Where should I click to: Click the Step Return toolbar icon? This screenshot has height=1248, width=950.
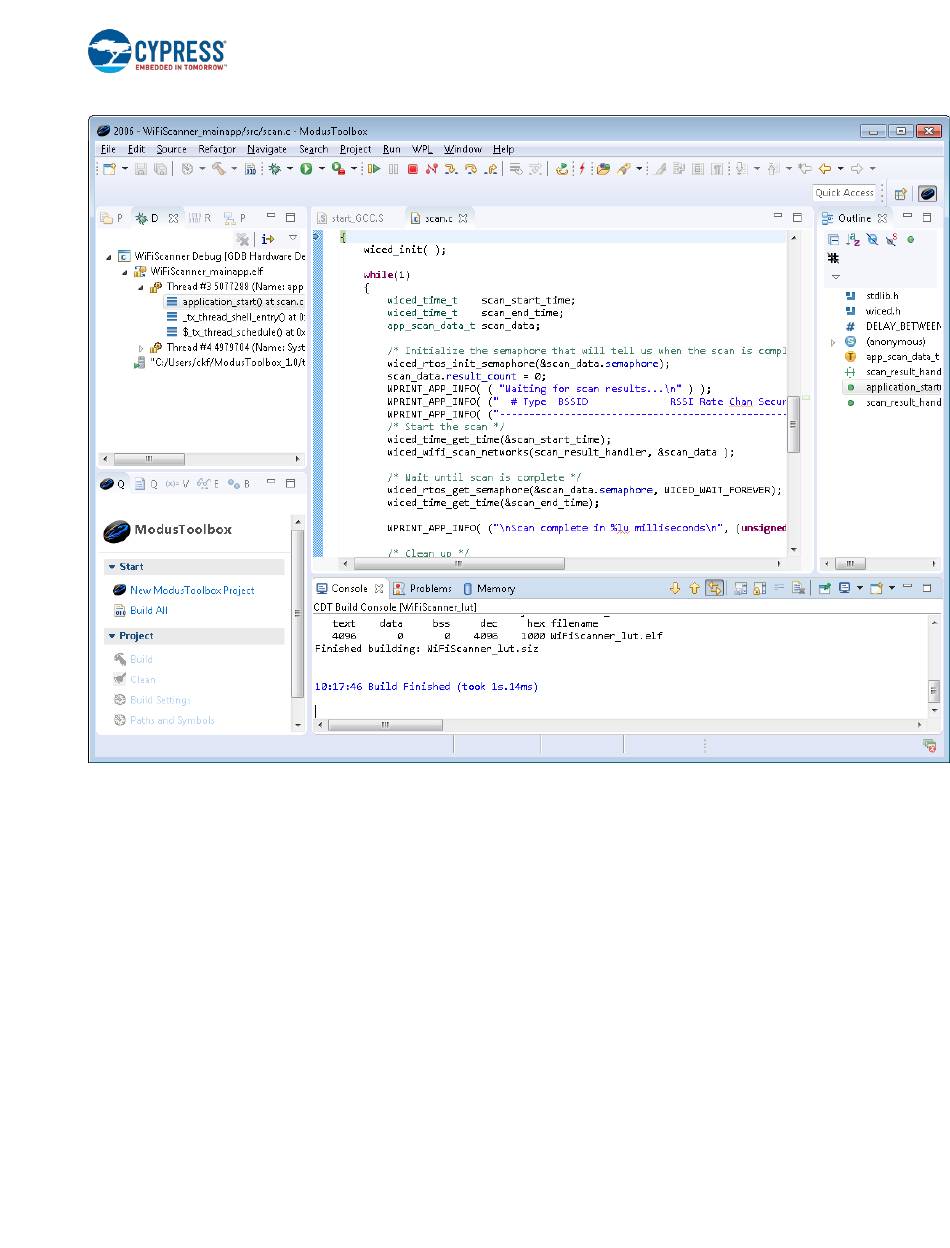click(490, 169)
